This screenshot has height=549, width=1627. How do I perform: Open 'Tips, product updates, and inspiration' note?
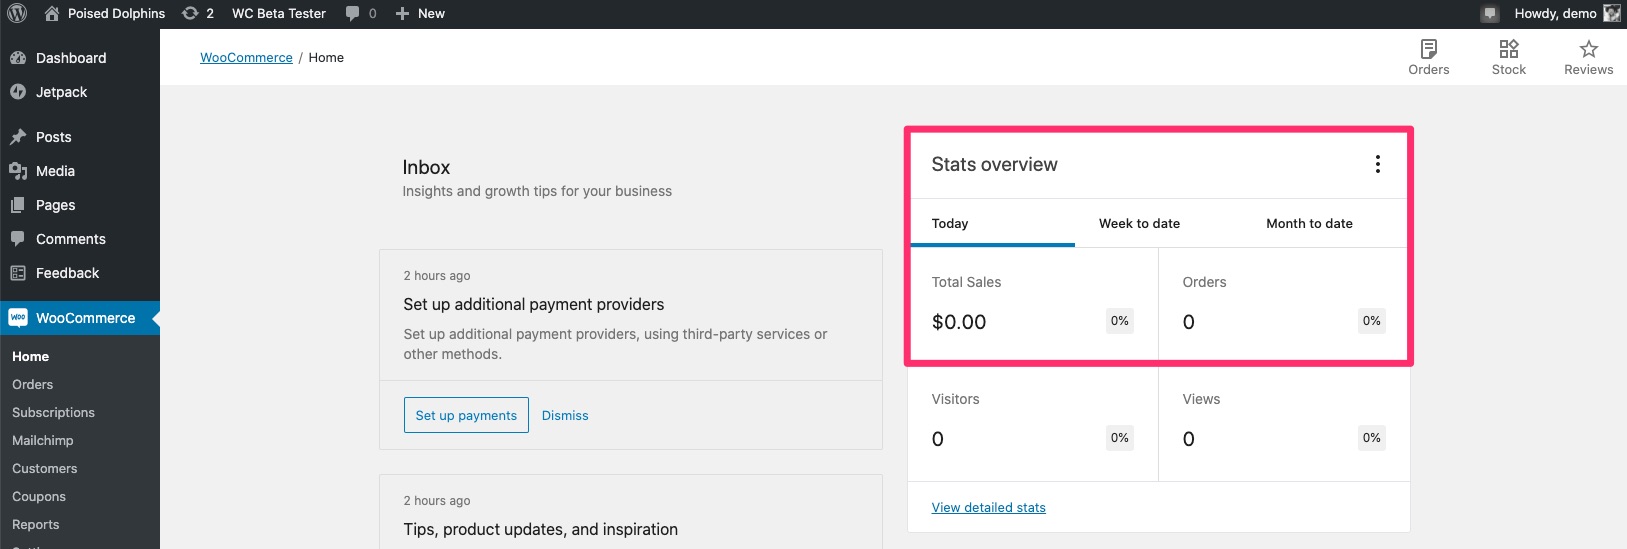click(541, 529)
